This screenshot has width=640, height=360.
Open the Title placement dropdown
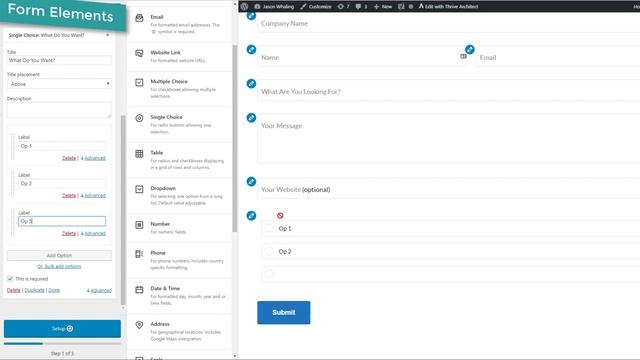59,84
